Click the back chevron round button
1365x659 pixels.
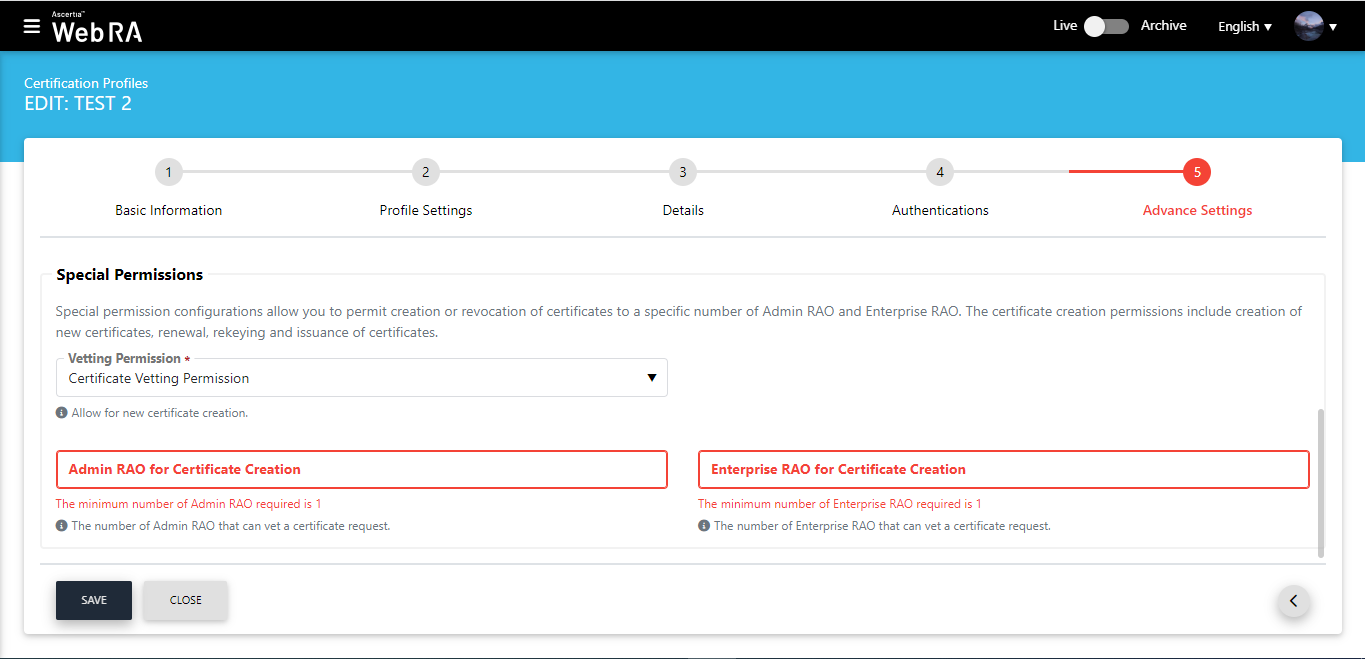(1293, 601)
